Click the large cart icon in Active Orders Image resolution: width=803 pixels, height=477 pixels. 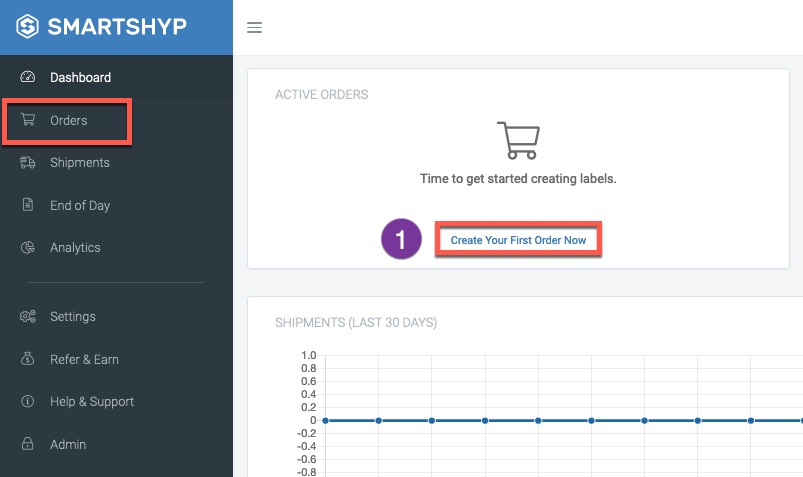(518, 140)
